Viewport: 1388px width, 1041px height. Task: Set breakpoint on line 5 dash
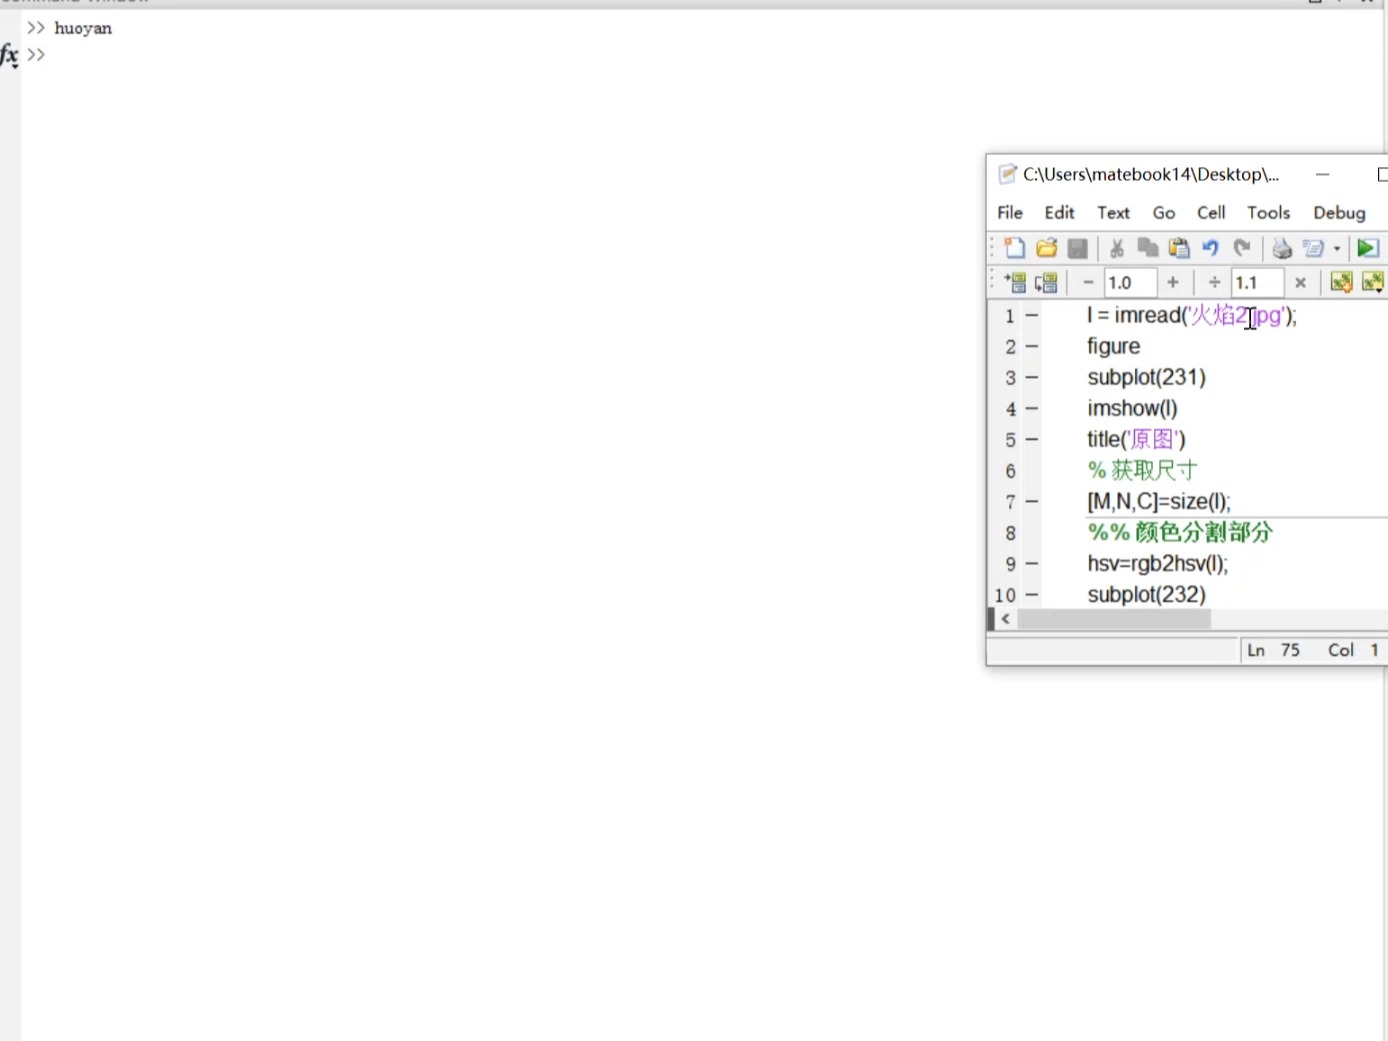click(1032, 440)
